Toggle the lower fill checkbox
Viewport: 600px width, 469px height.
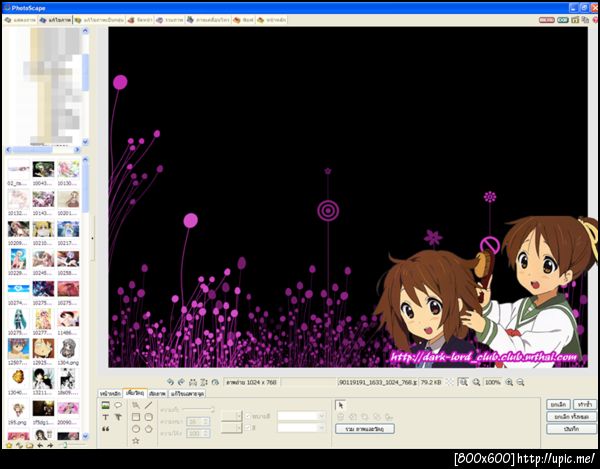pos(248,428)
